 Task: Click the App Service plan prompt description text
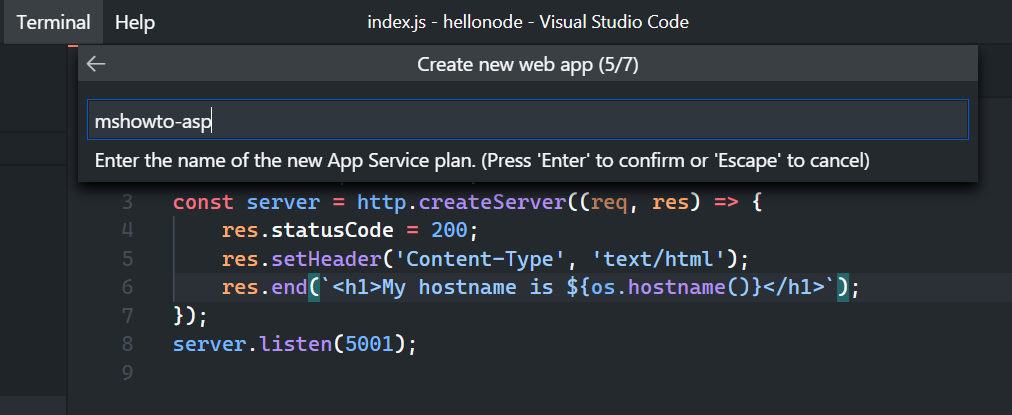pyautogui.click(x=482, y=161)
